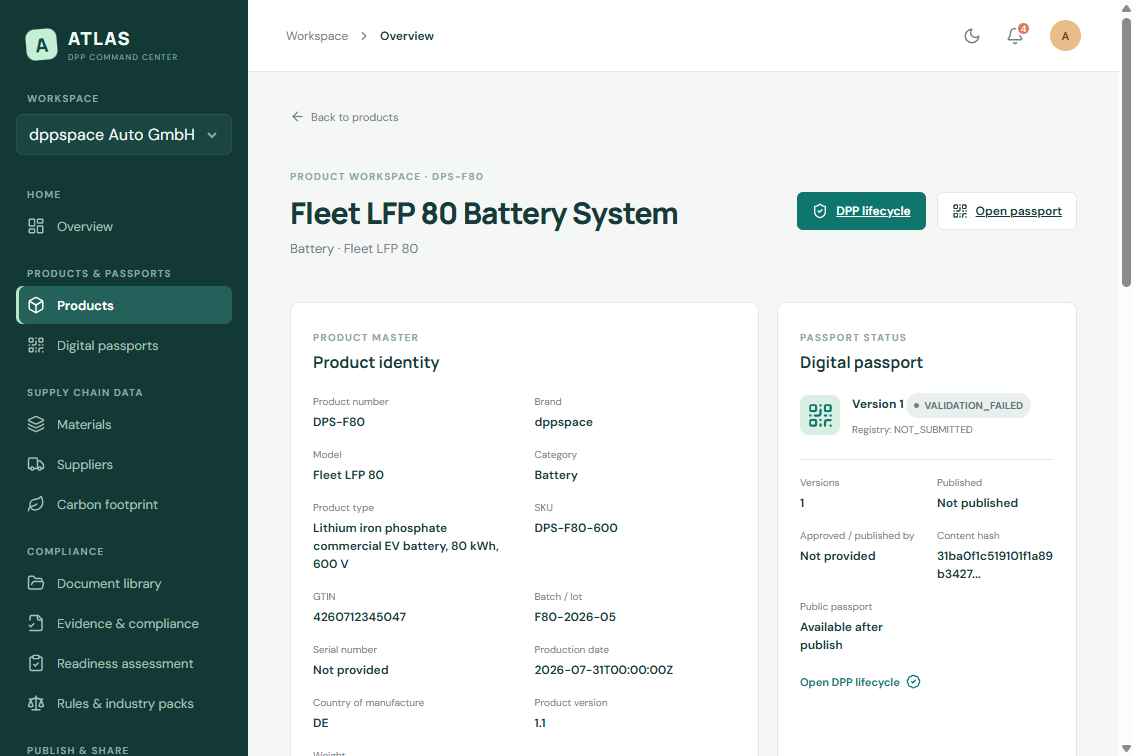The image size is (1134, 756).
Task: Click the Overview grid icon
Action: click(x=36, y=226)
